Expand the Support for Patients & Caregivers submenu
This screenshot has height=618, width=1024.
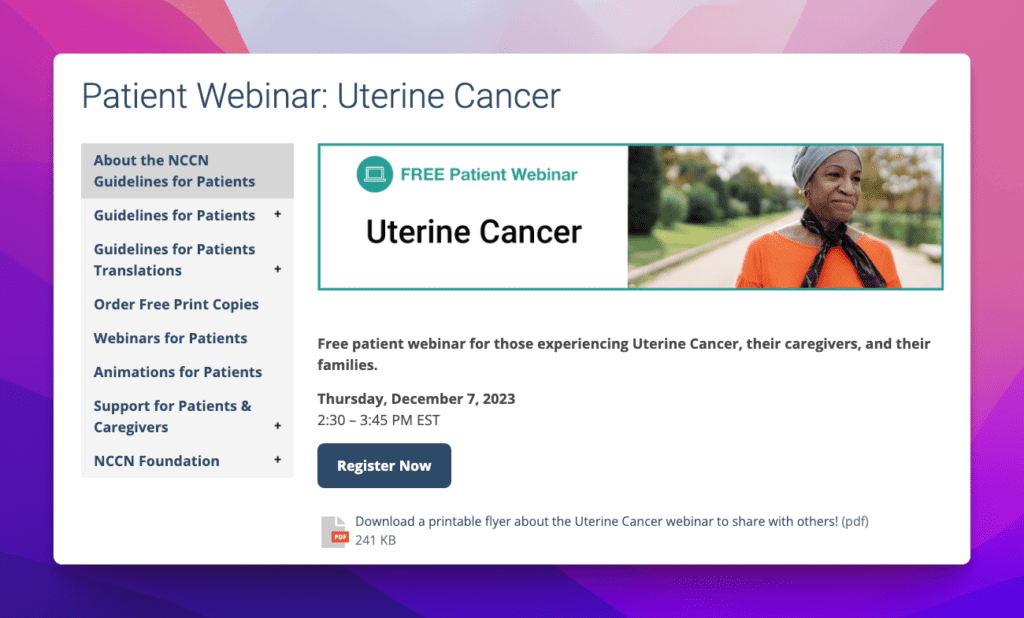278,426
